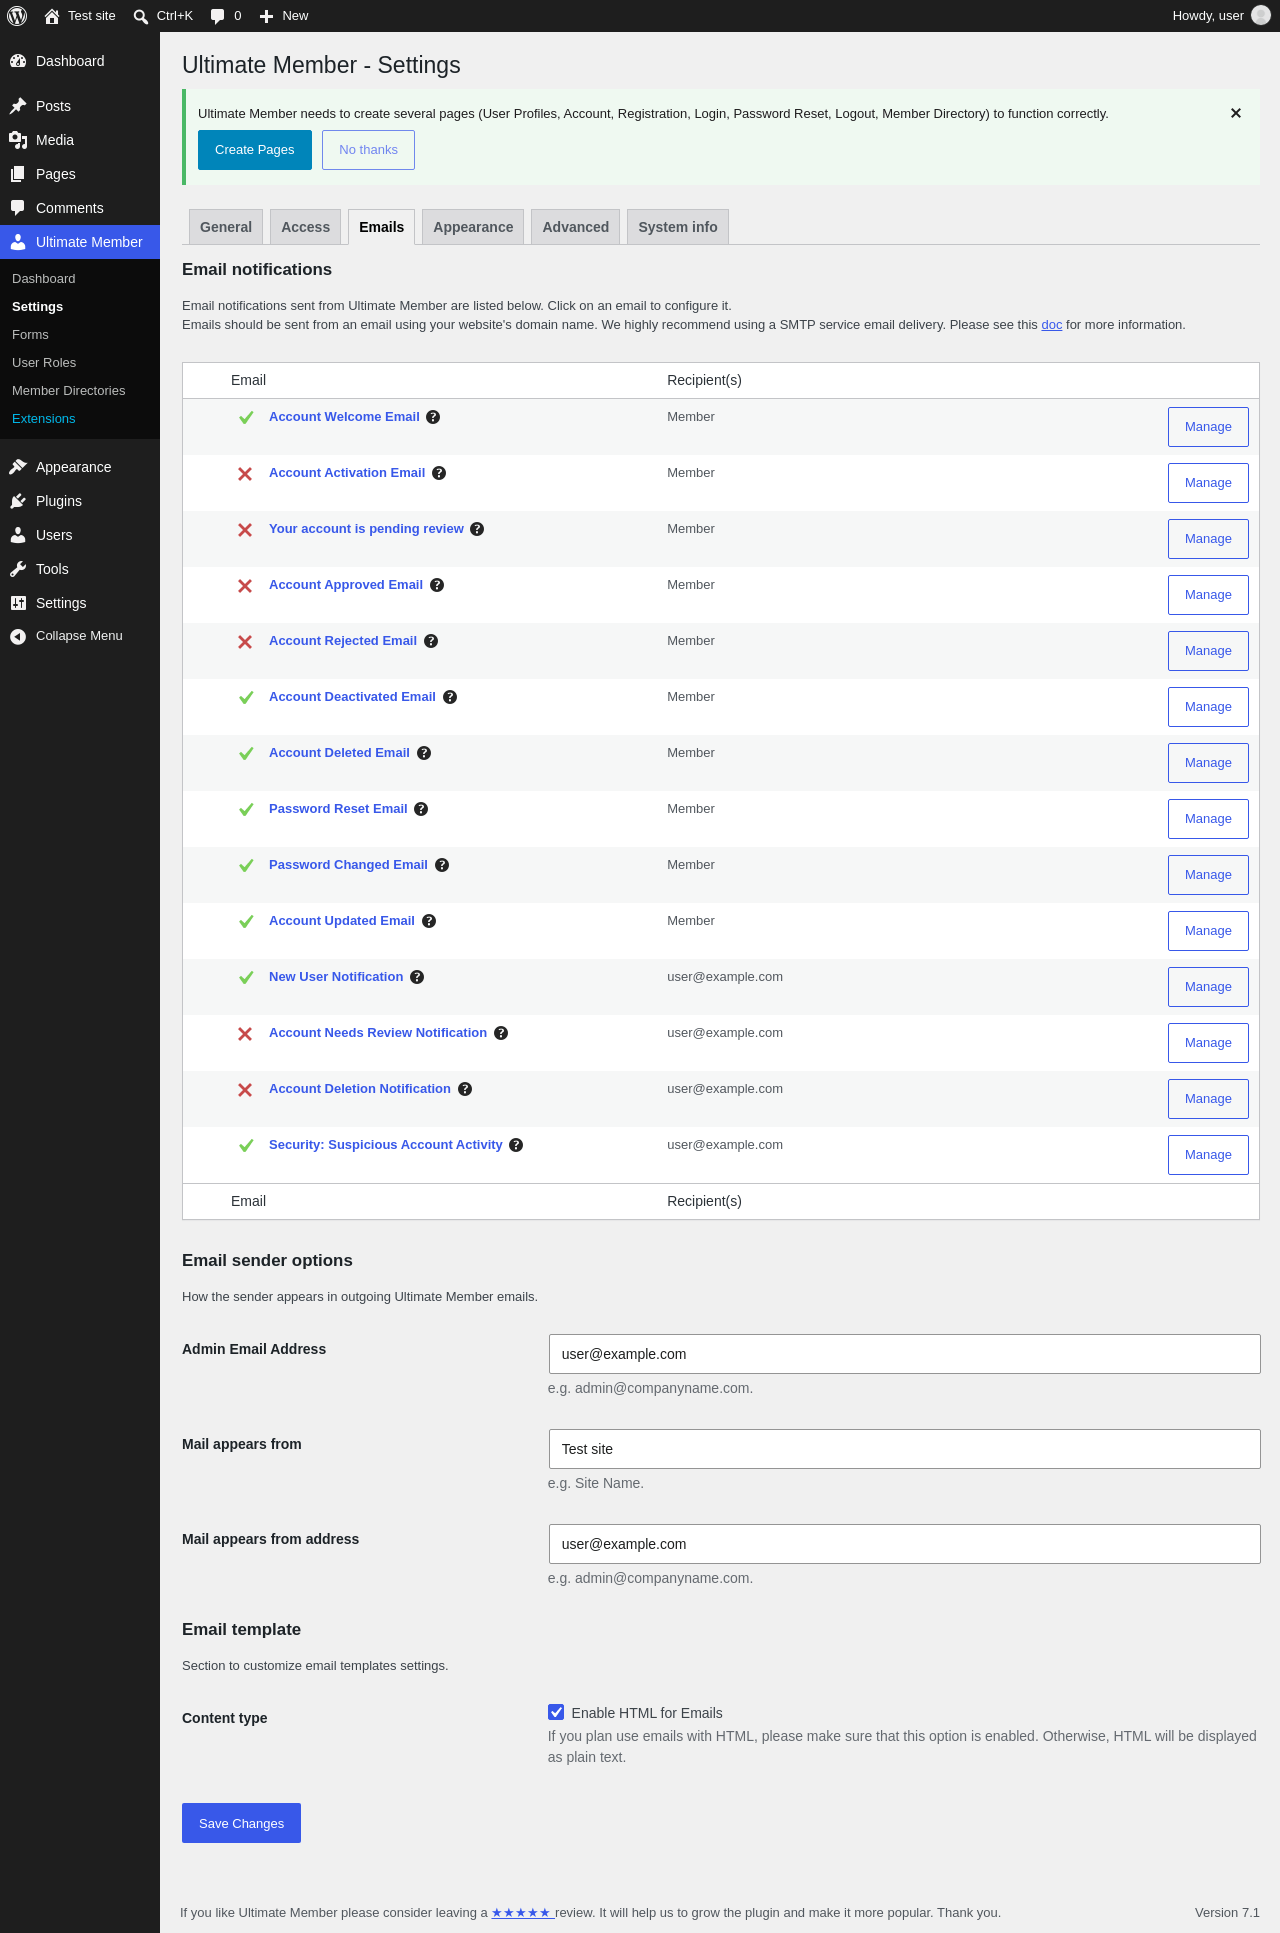The height and width of the screenshot is (1933, 1280).
Task: Click disabled X for Account Activation Email
Action: pyautogui.click(x=245, y=474)
